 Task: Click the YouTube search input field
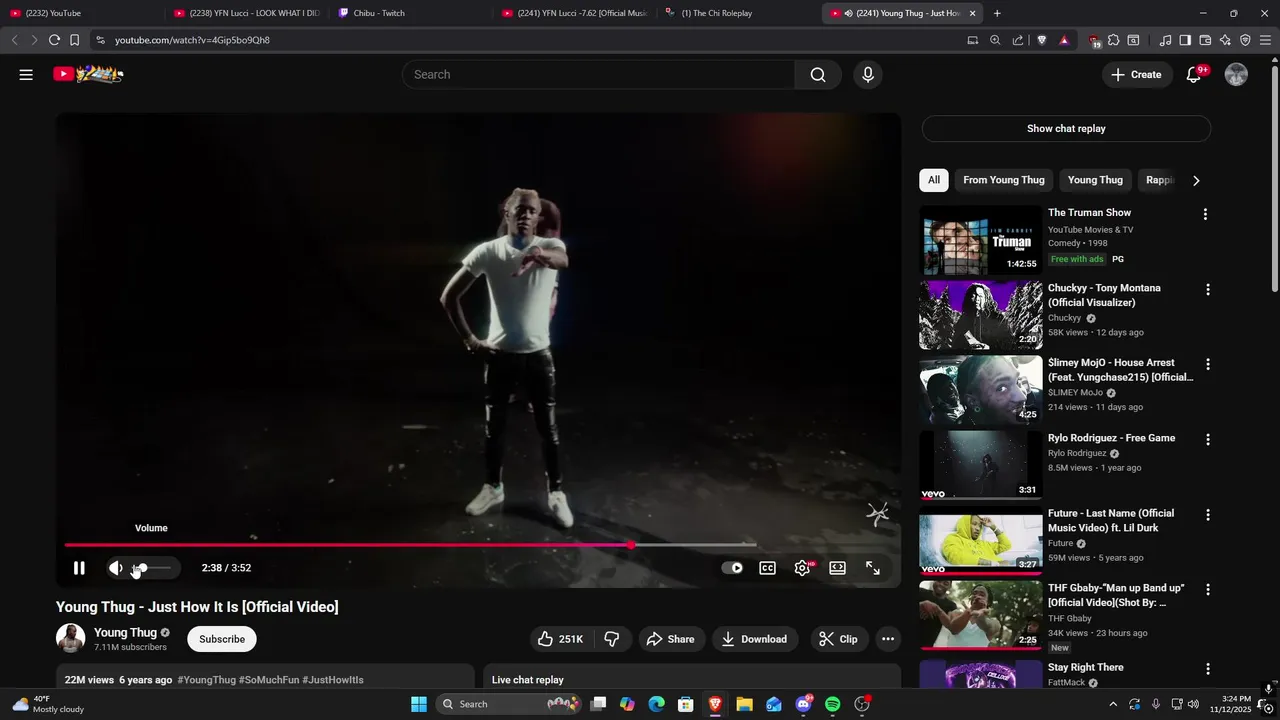(x=598, y=75)
